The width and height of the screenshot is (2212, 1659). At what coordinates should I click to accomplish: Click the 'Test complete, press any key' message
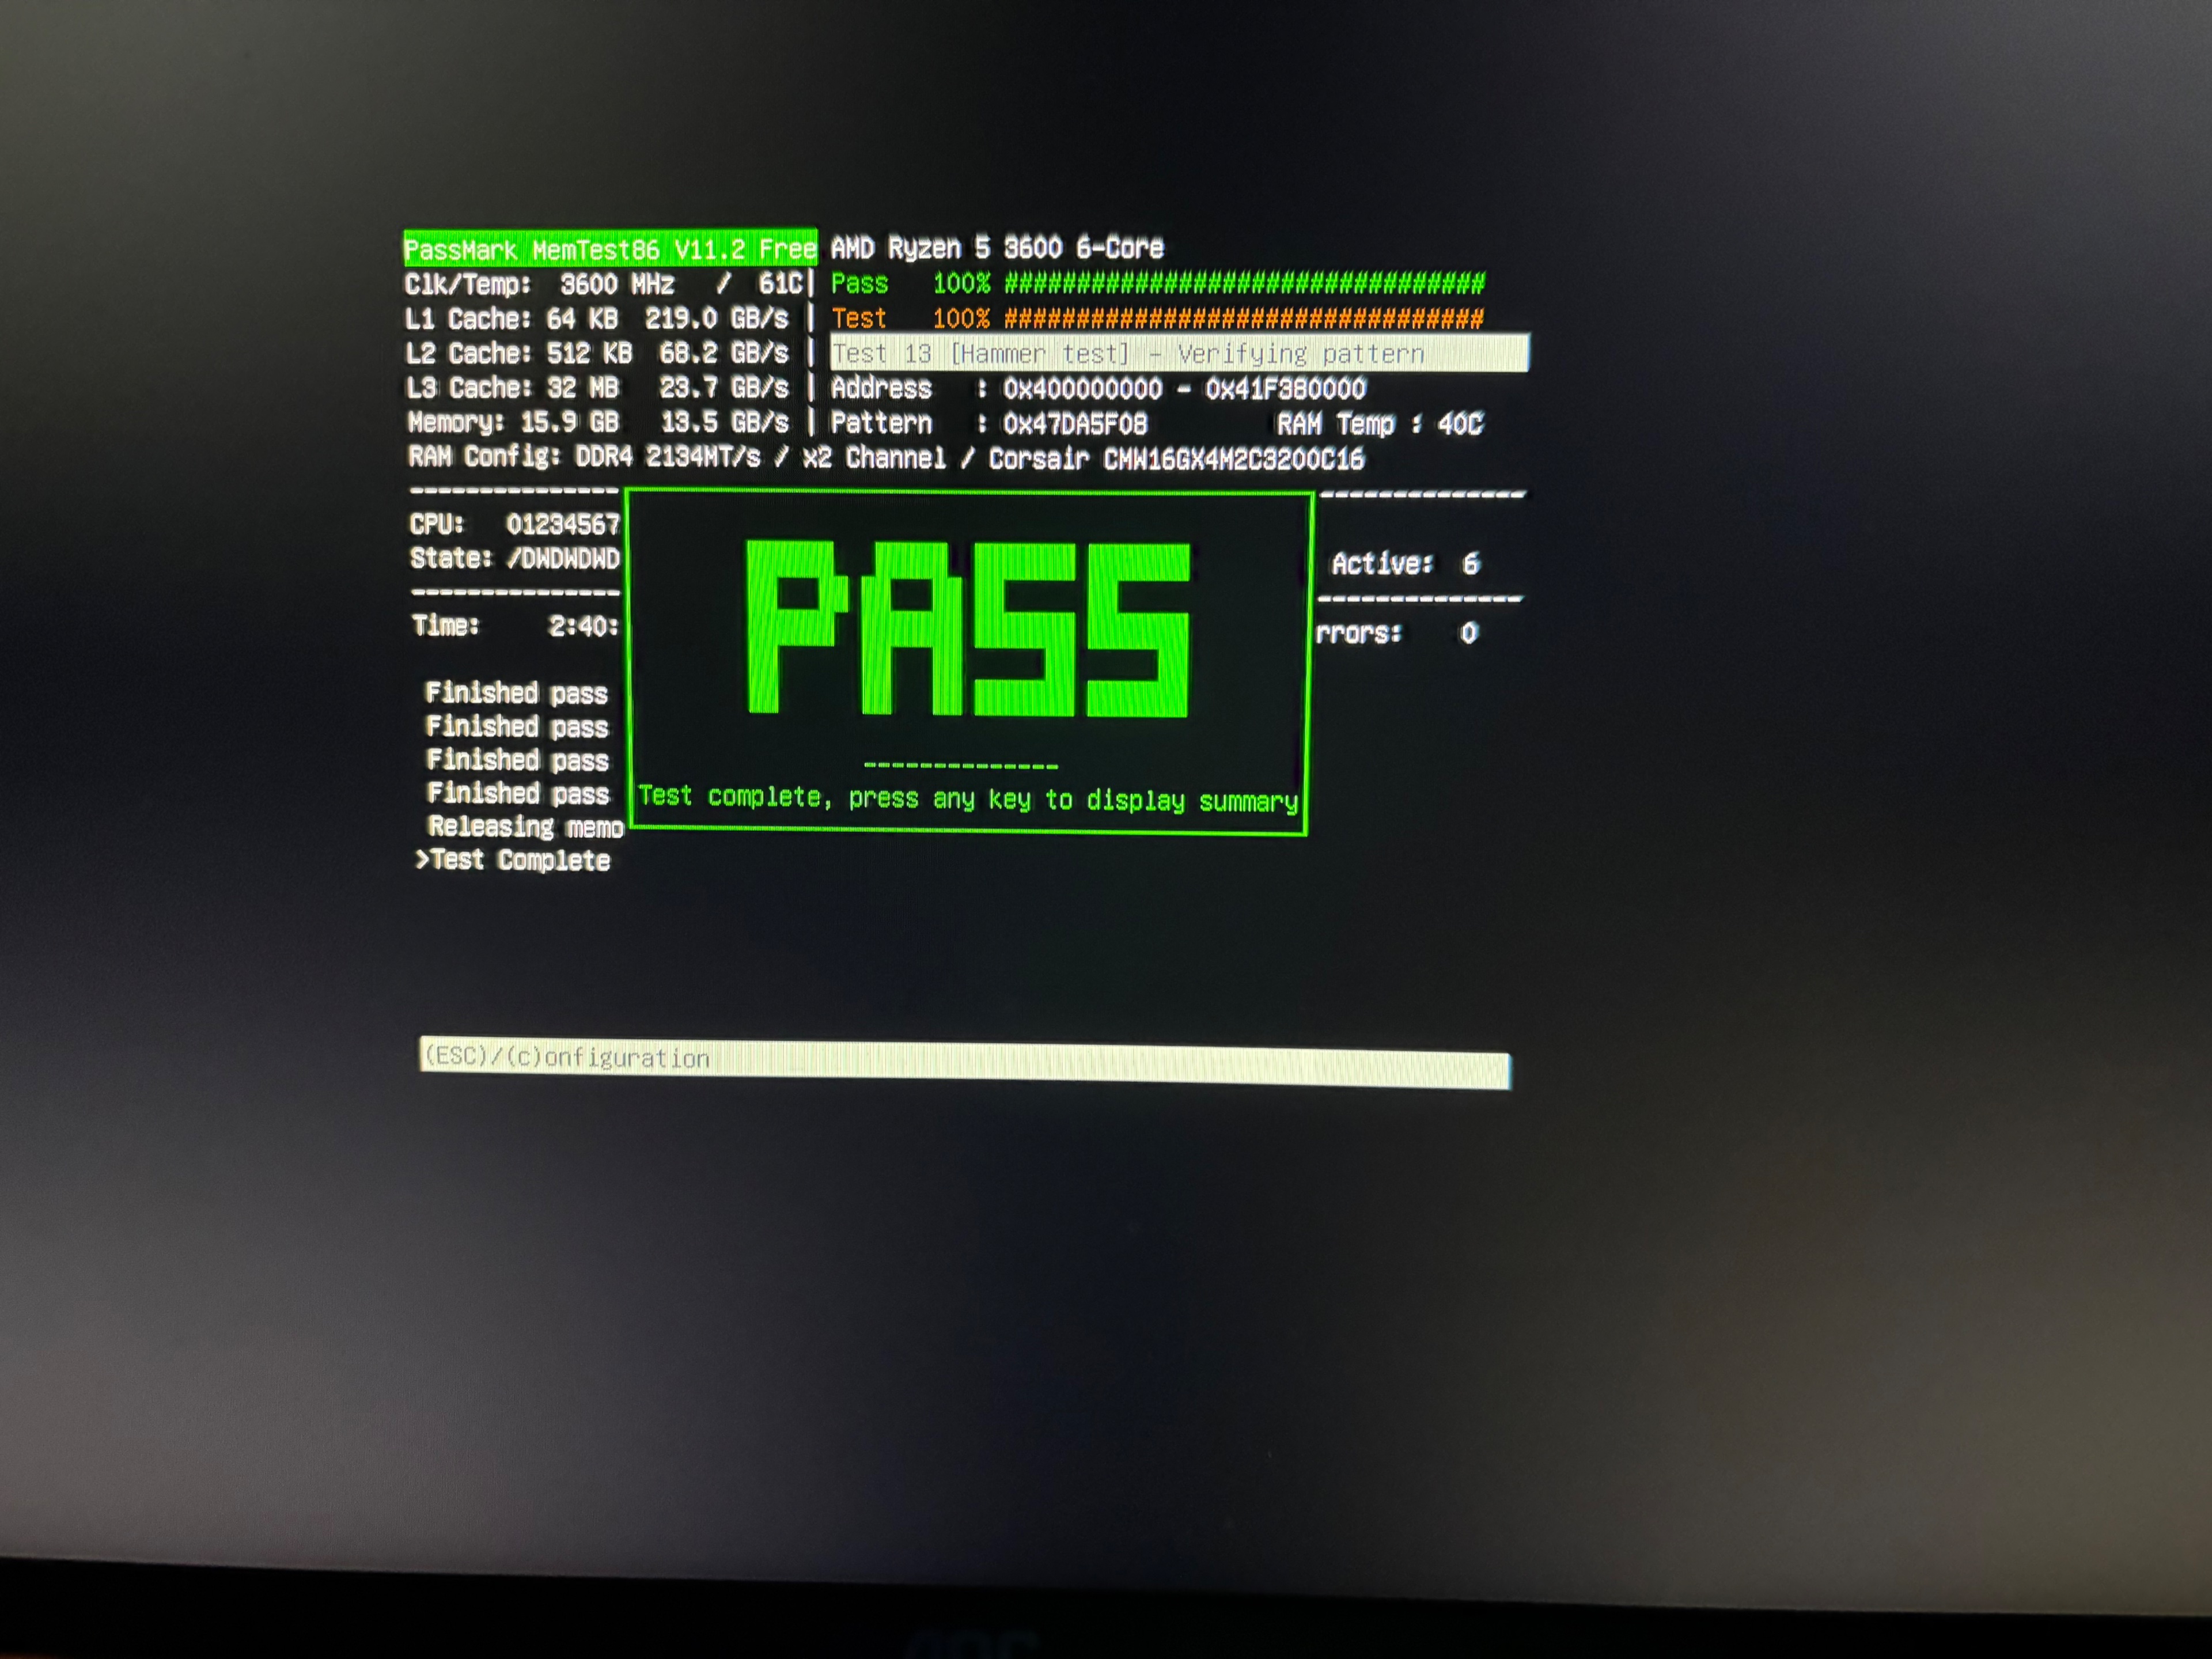click(x=967, y=799)
